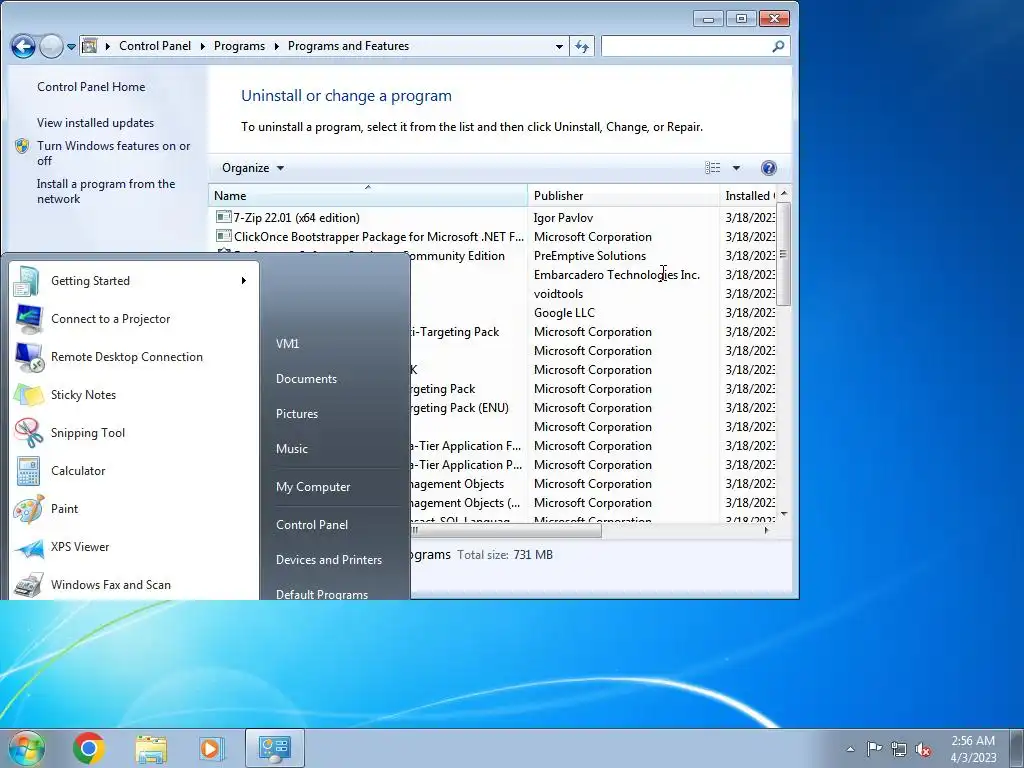The image size is (1024, 768).
Task: Open the view options dropdown arrow
Action: tap(736, 168)
